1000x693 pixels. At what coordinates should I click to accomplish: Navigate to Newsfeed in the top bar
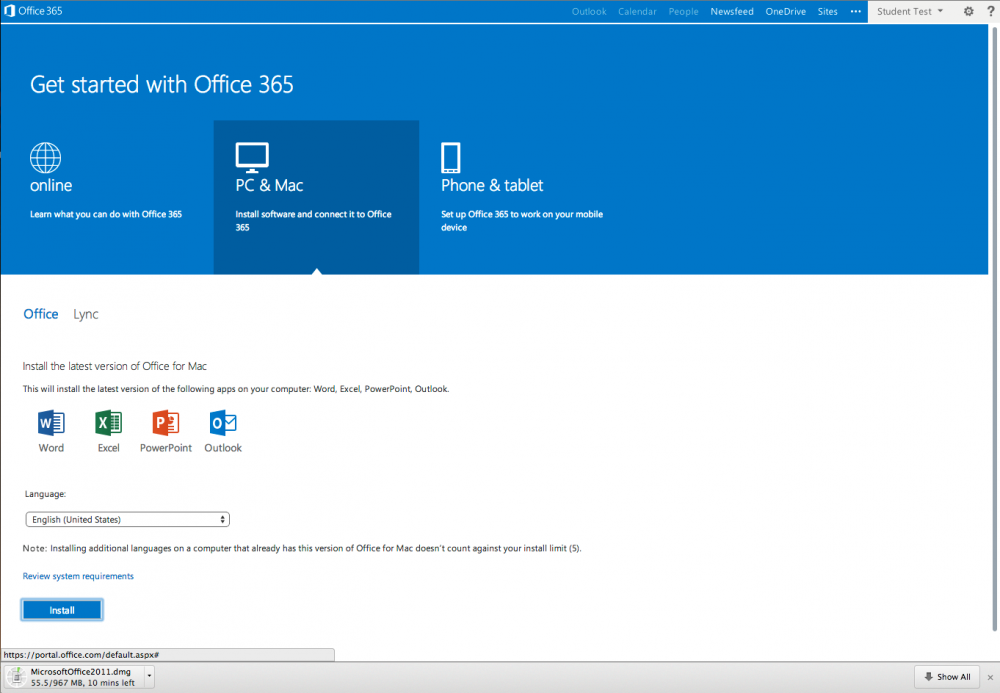(731, 11)
